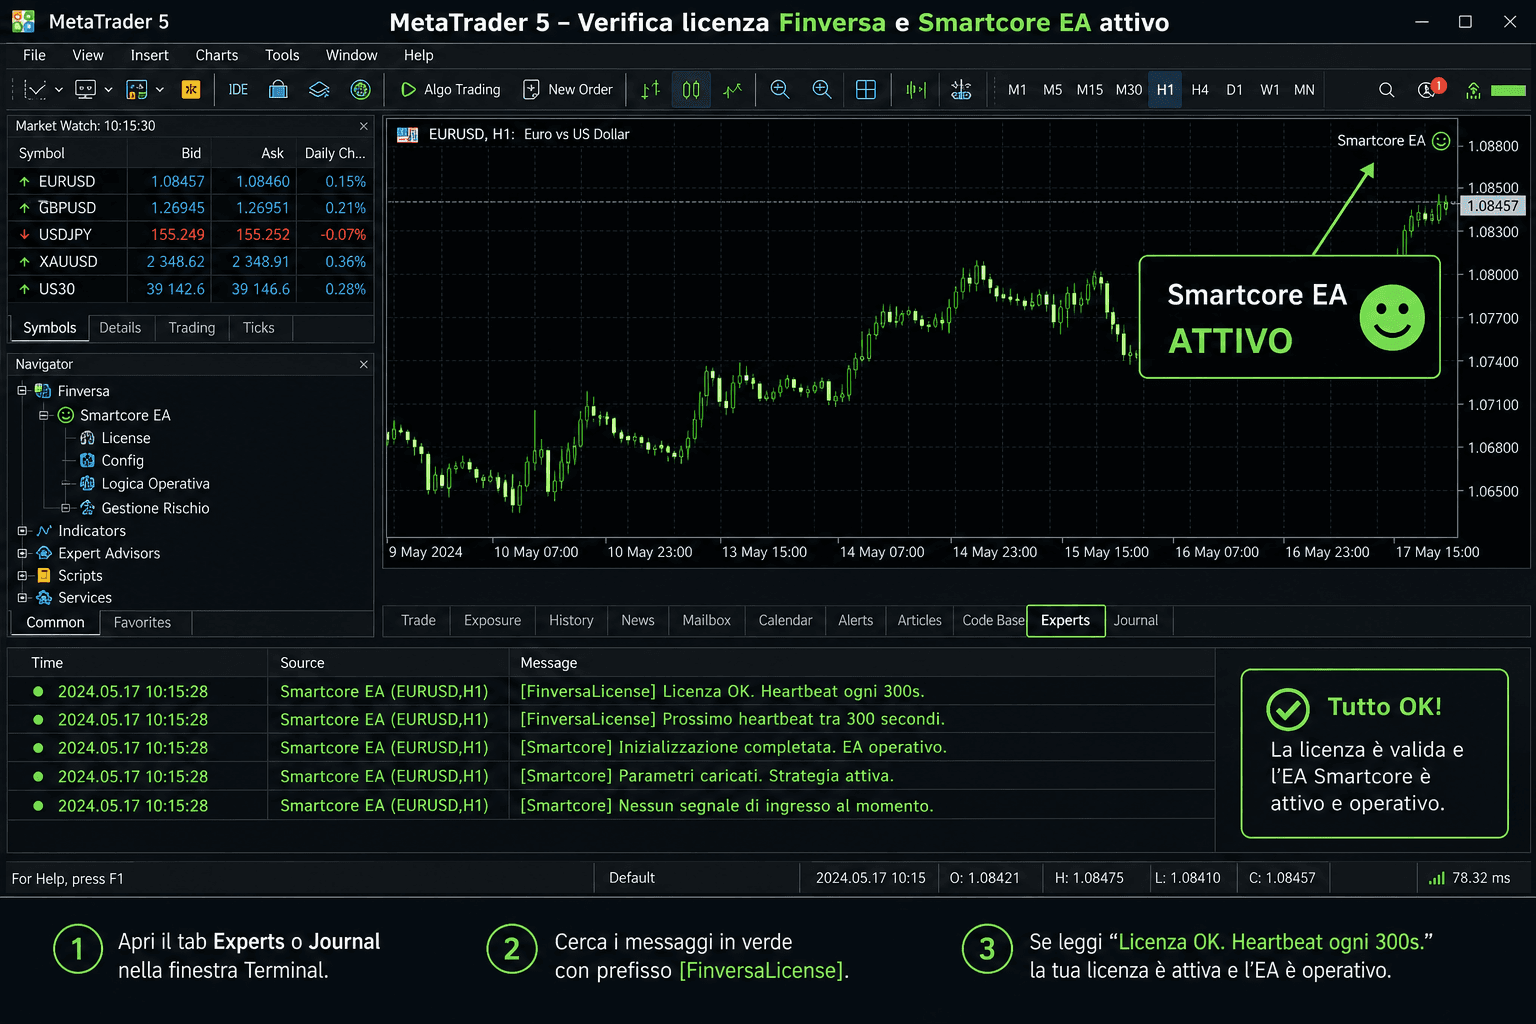Select the MN timeframe
1536x1024 pixels.
coord(1304,90)
